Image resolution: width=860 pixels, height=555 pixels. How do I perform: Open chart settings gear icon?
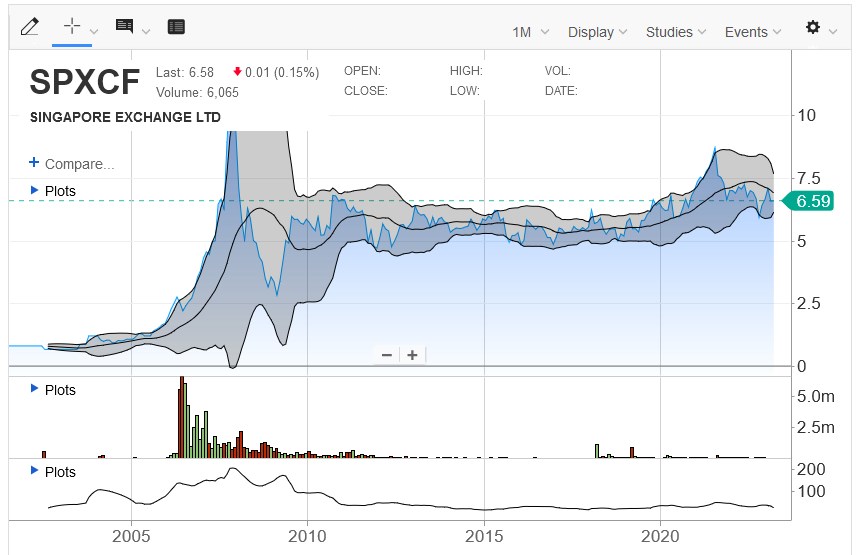[813, 27]
